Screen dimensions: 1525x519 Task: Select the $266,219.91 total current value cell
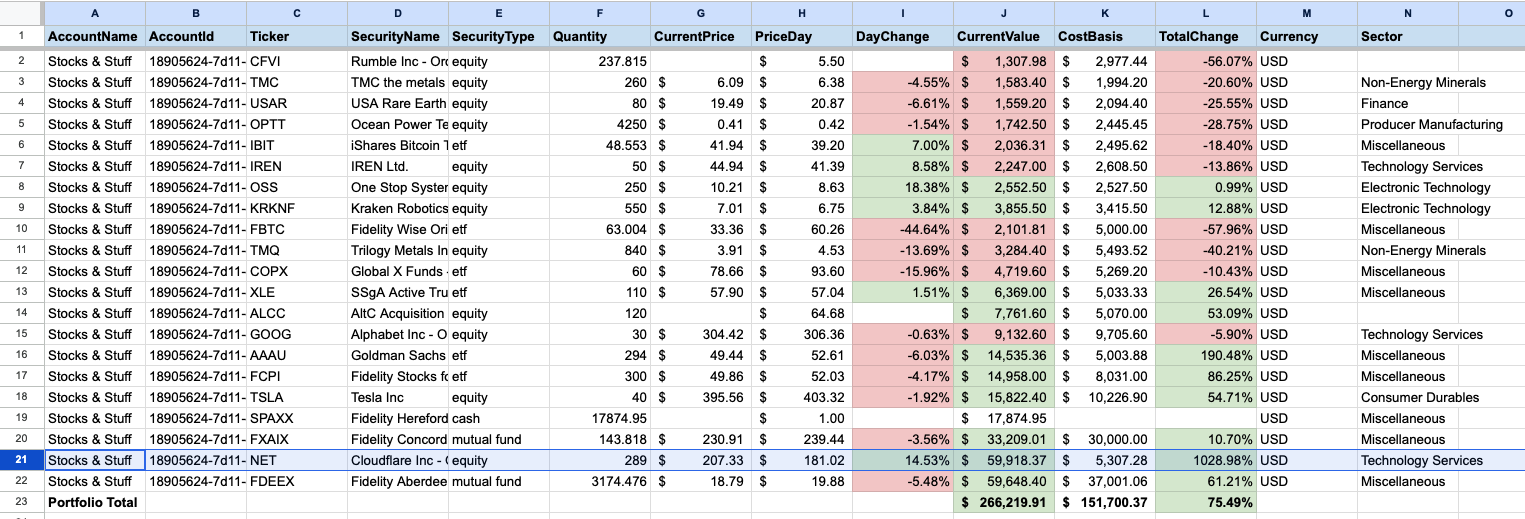(1004, 502)
